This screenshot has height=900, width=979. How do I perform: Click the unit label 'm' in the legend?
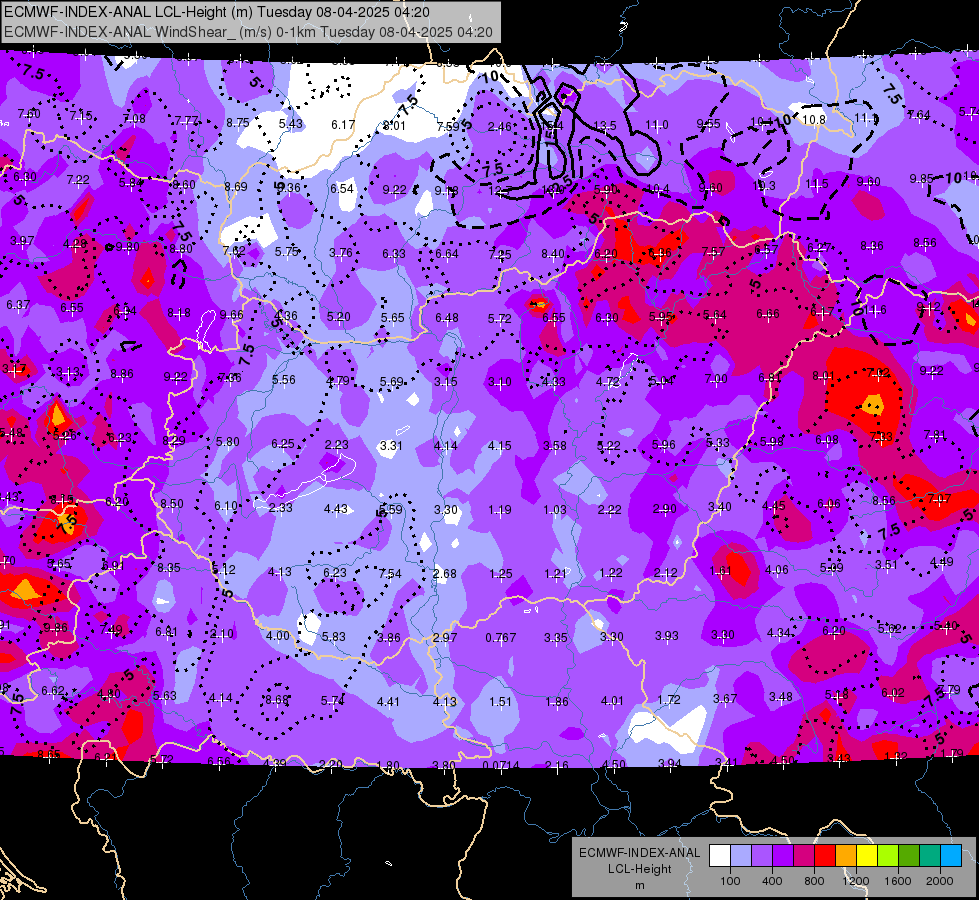(639, 885)
